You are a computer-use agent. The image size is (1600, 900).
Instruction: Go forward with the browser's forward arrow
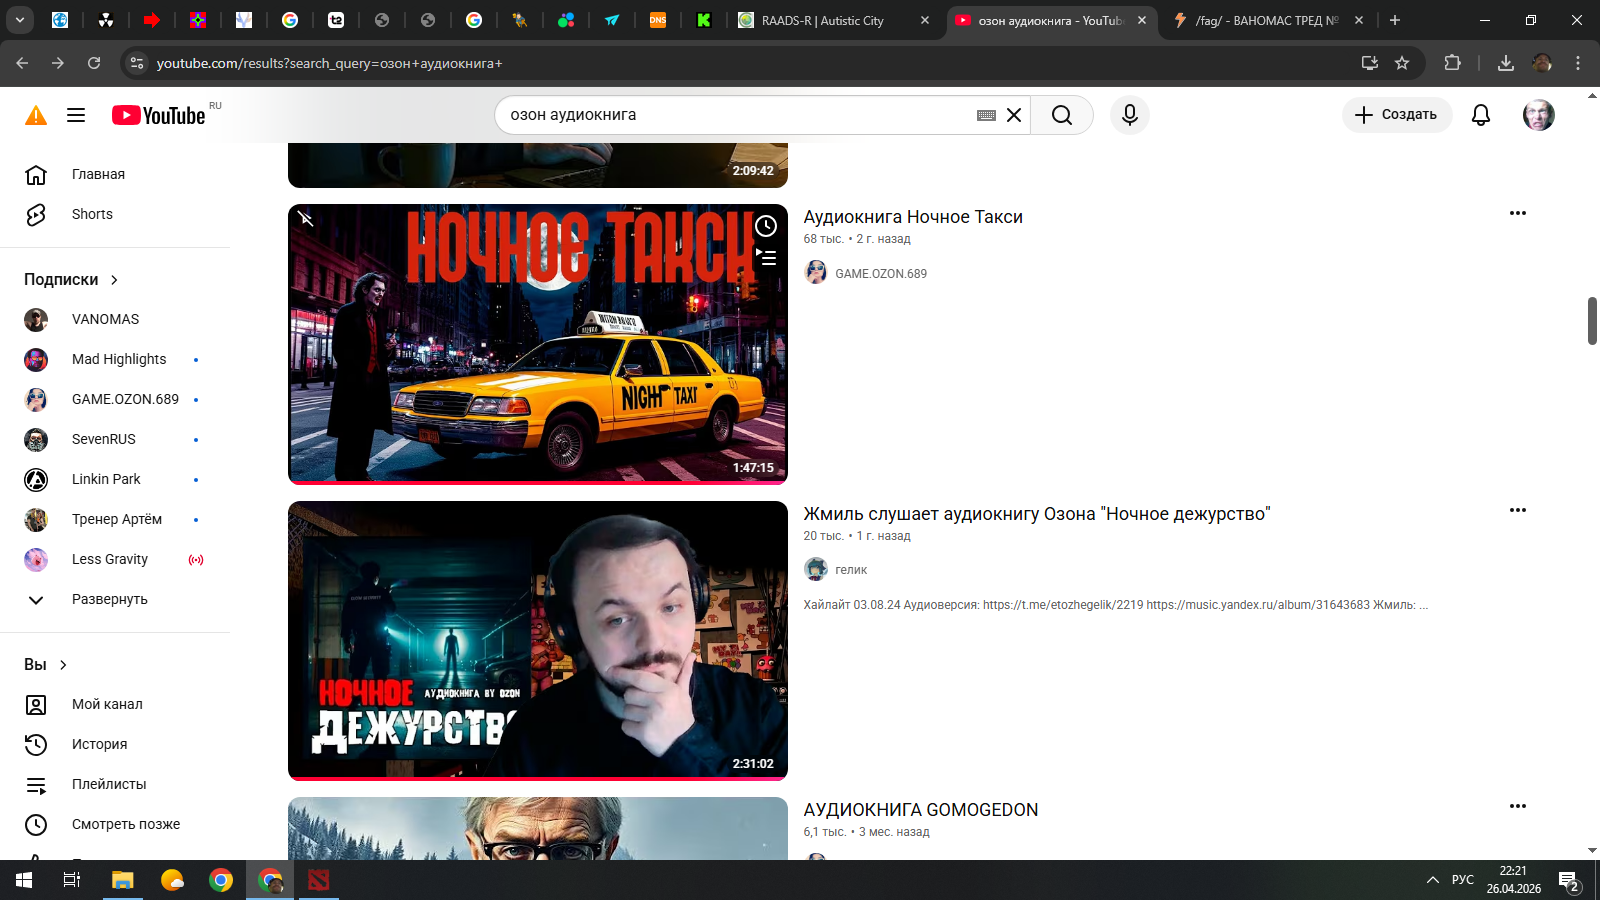click(58, 63)
